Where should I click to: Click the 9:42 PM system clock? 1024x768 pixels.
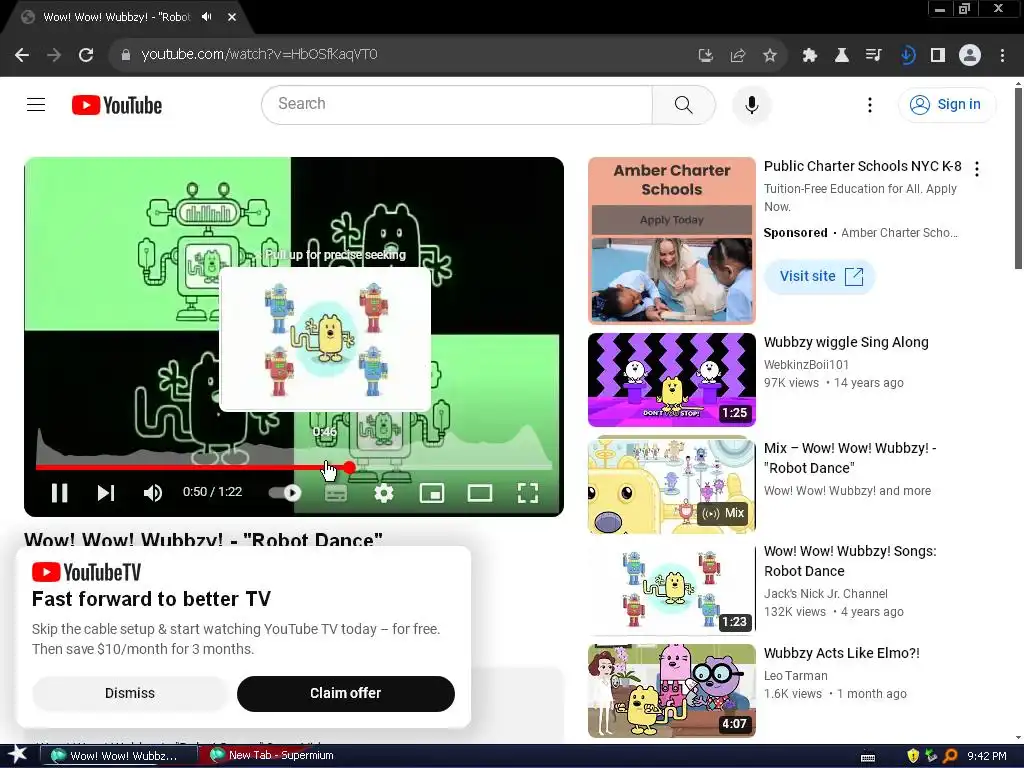[987, 756]
